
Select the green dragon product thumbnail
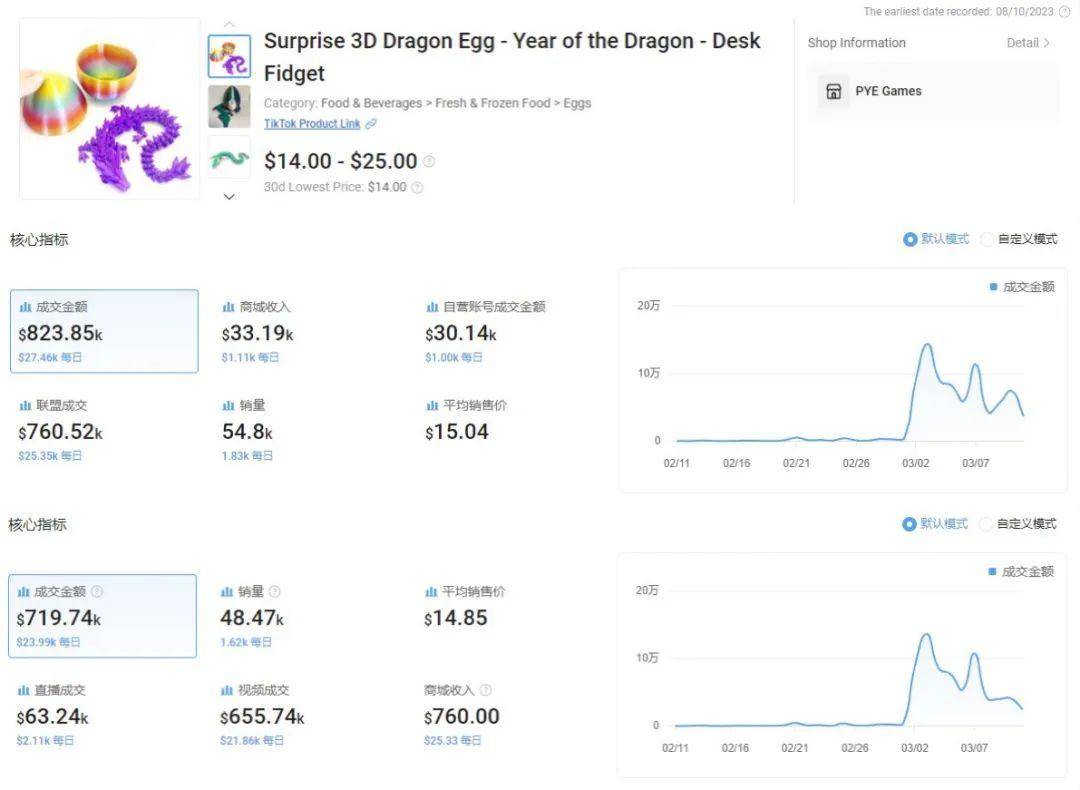(x=229, y=158)
